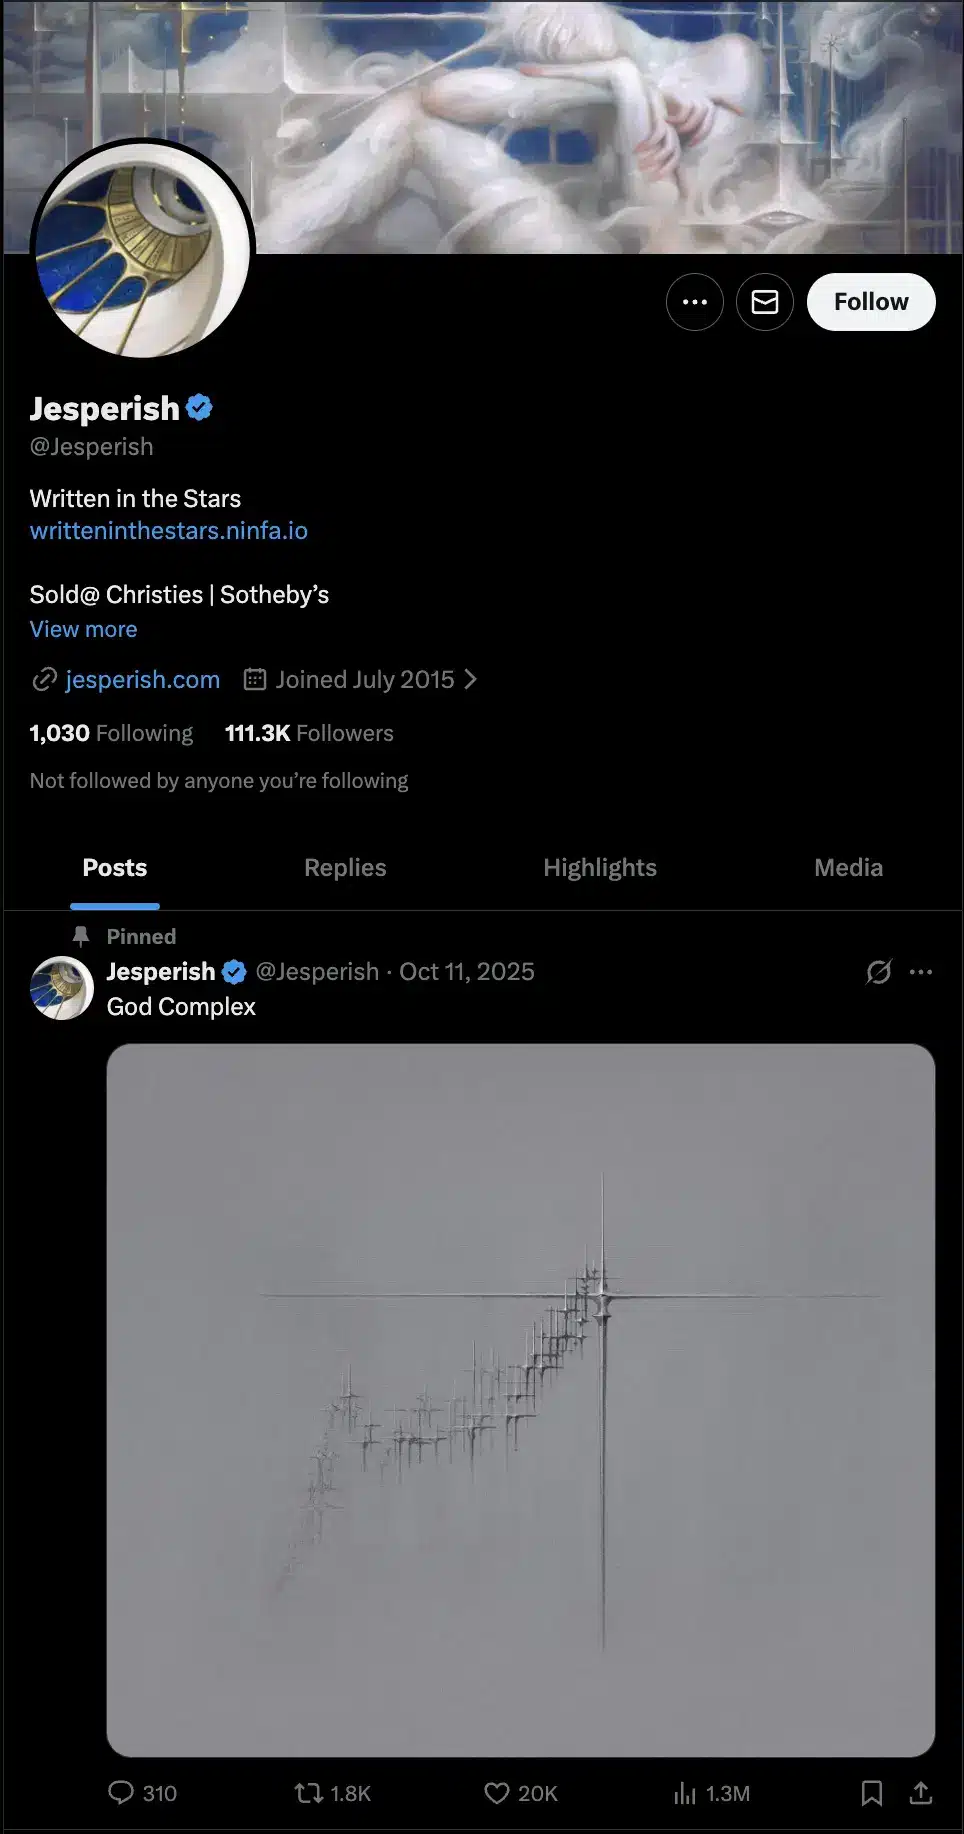Image resolution: width=964 pixels, height=1834 pixels.
Task: Open the writteninthestars.ninfa.io link
Action: [168, 530]
